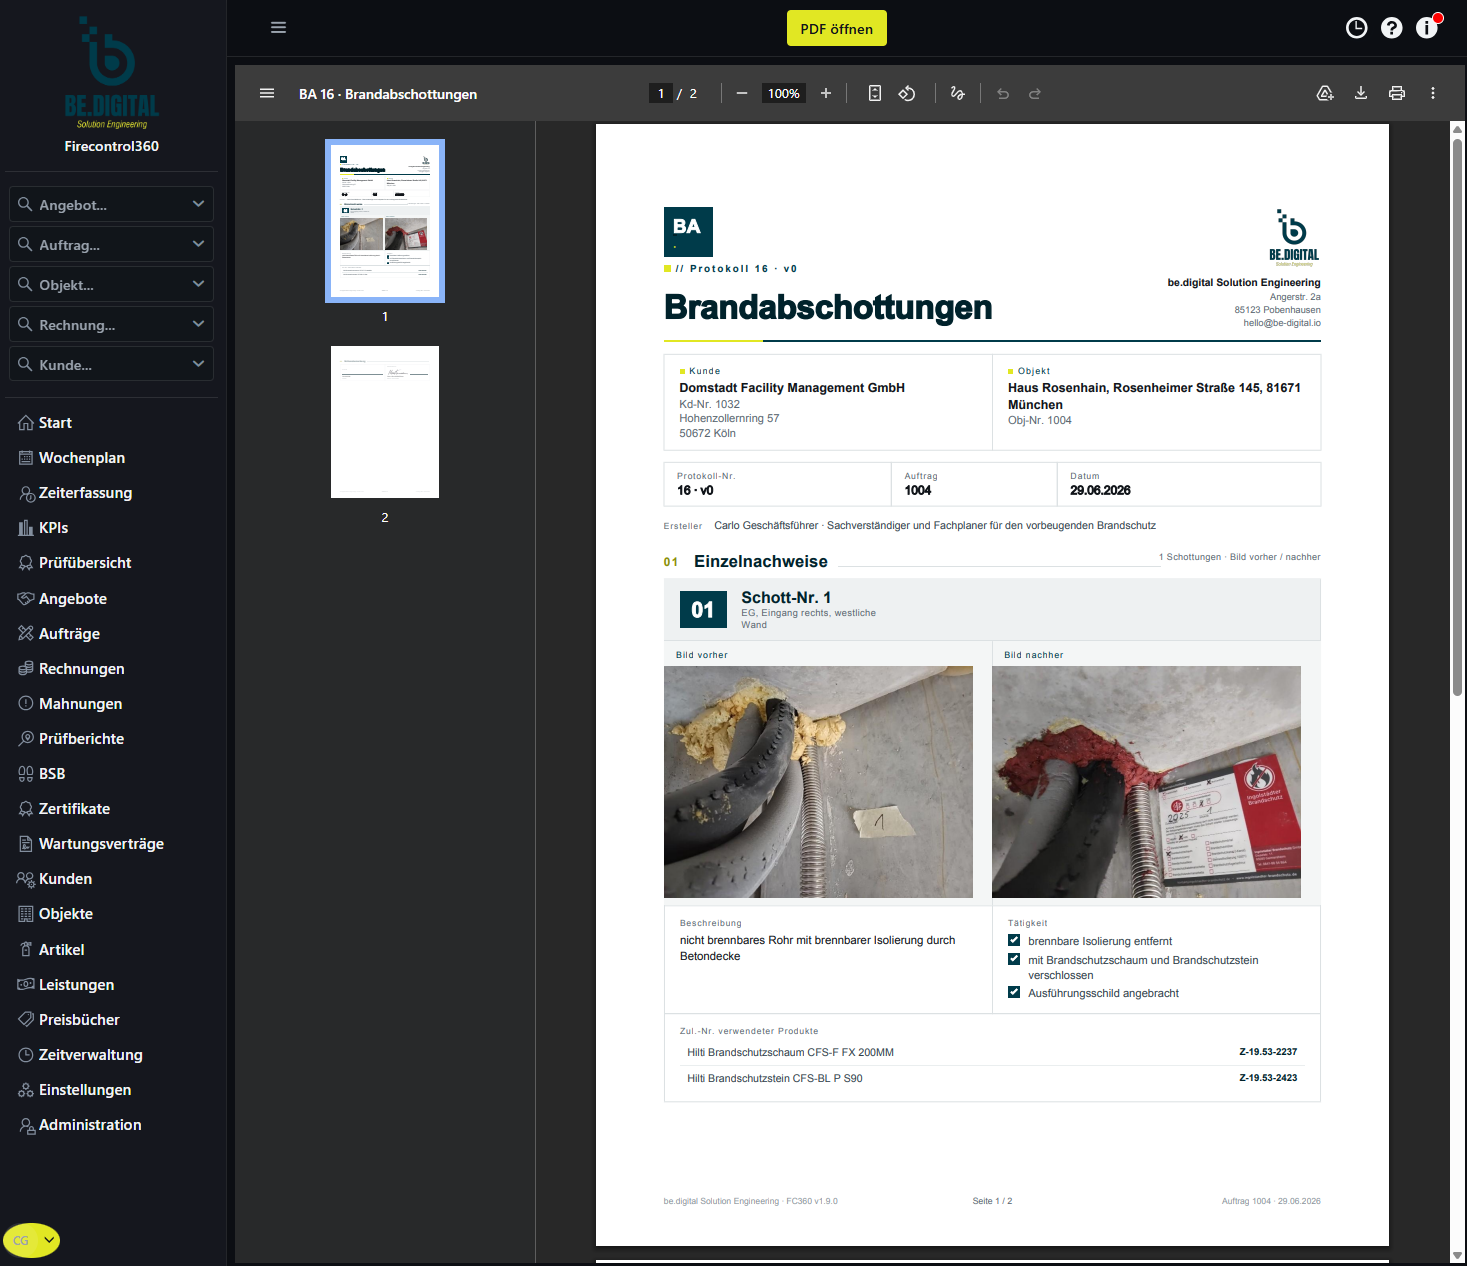1467x1266 pixels.
Task: Expand the Objekt search dropdown
Action: (x=198, y=284)
